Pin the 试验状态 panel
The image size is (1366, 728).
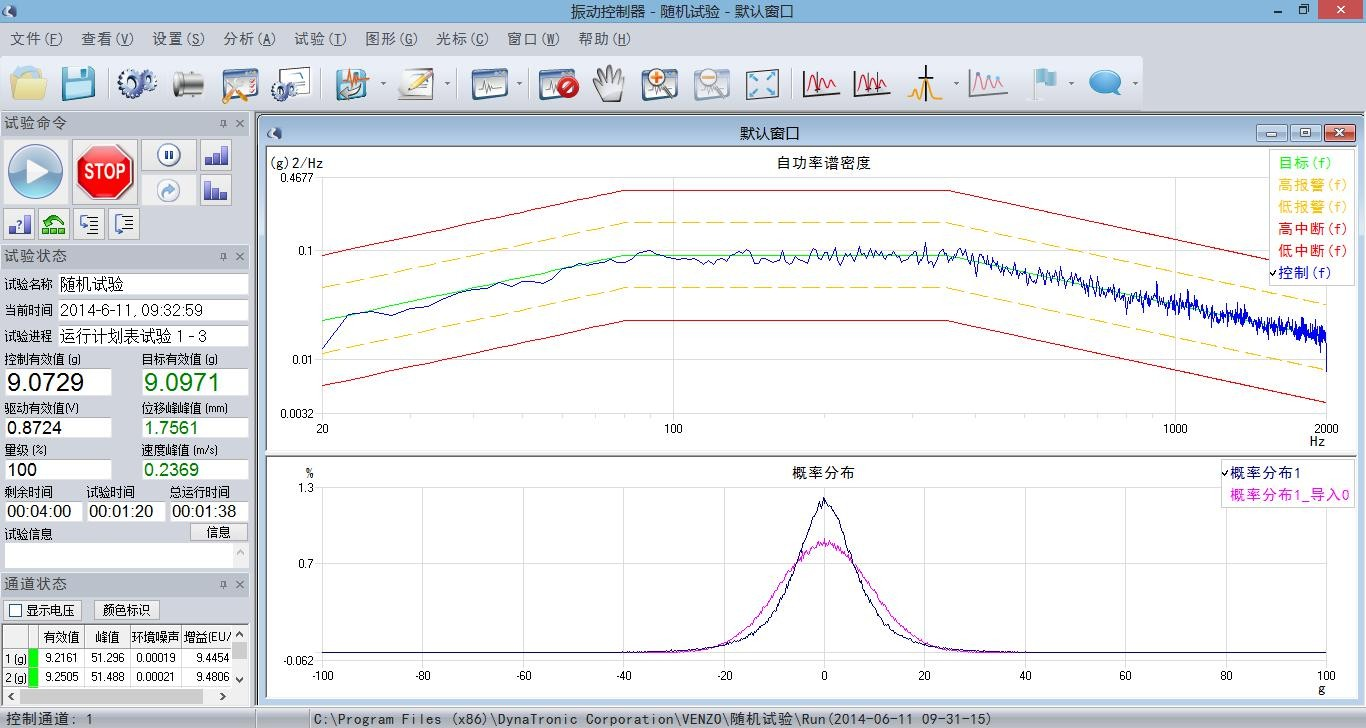coord(223,256)
